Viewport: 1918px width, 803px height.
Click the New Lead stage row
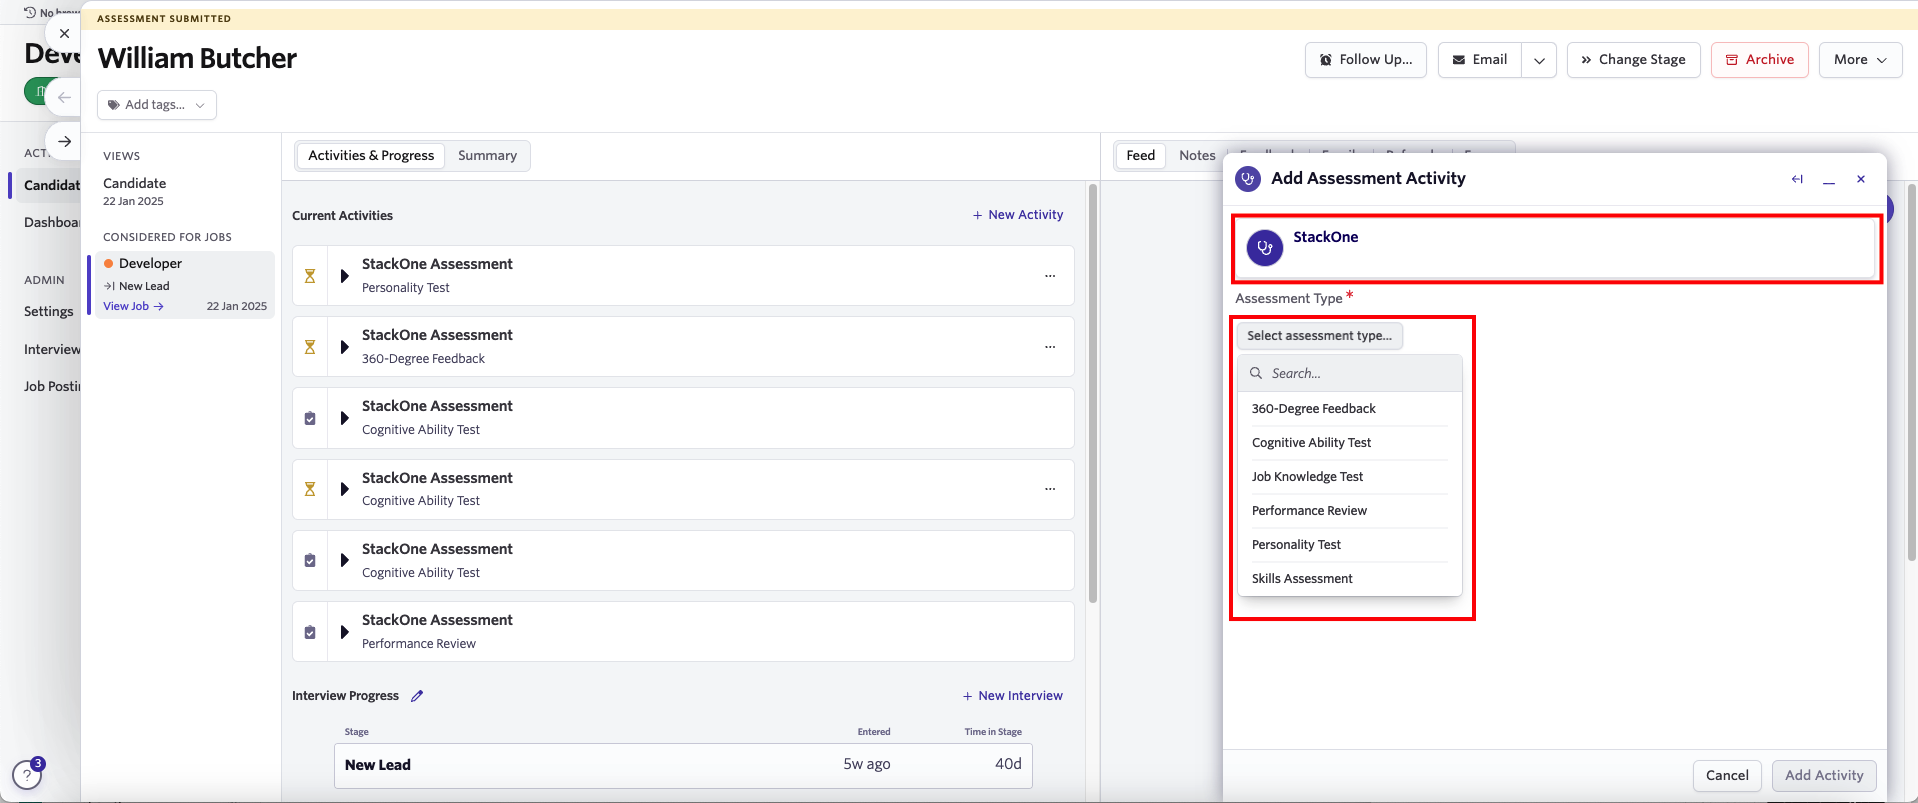tap(683, 765)
